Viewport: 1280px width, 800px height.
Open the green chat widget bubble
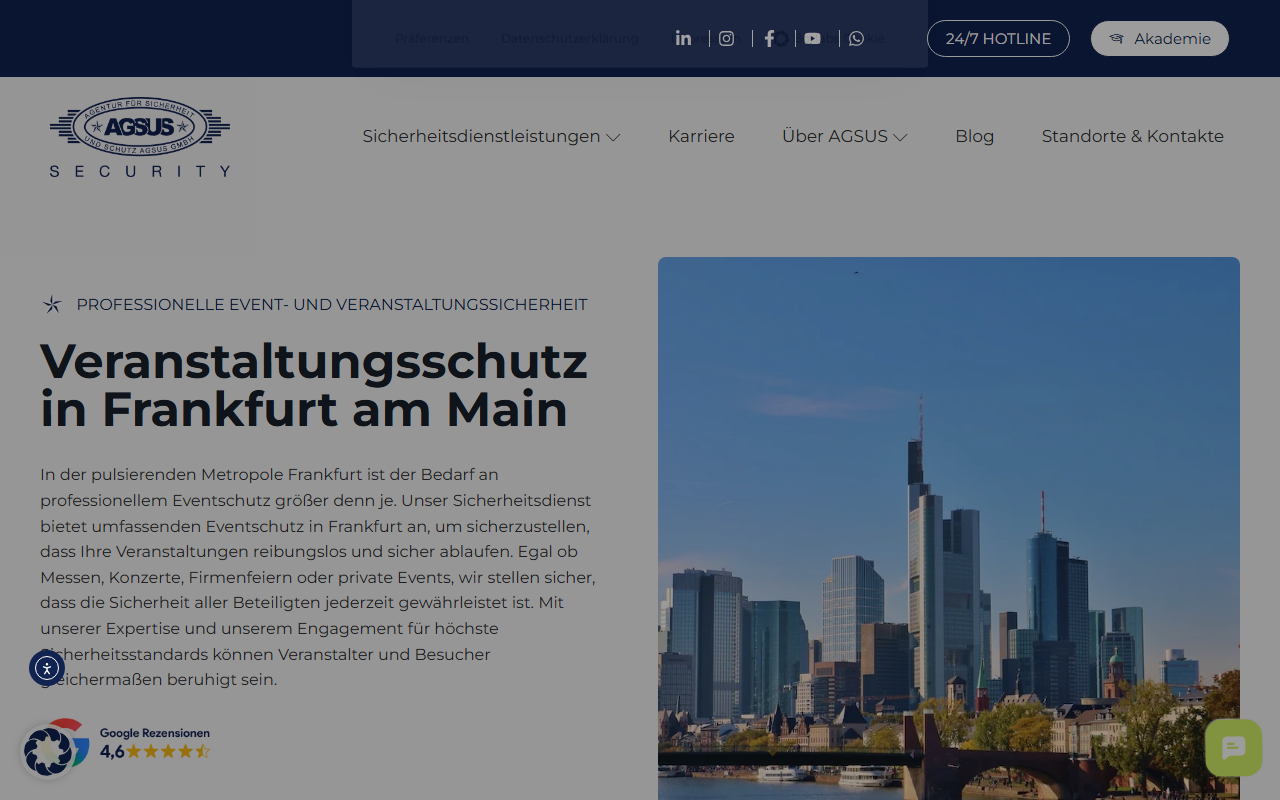[x=1233, y=747]
